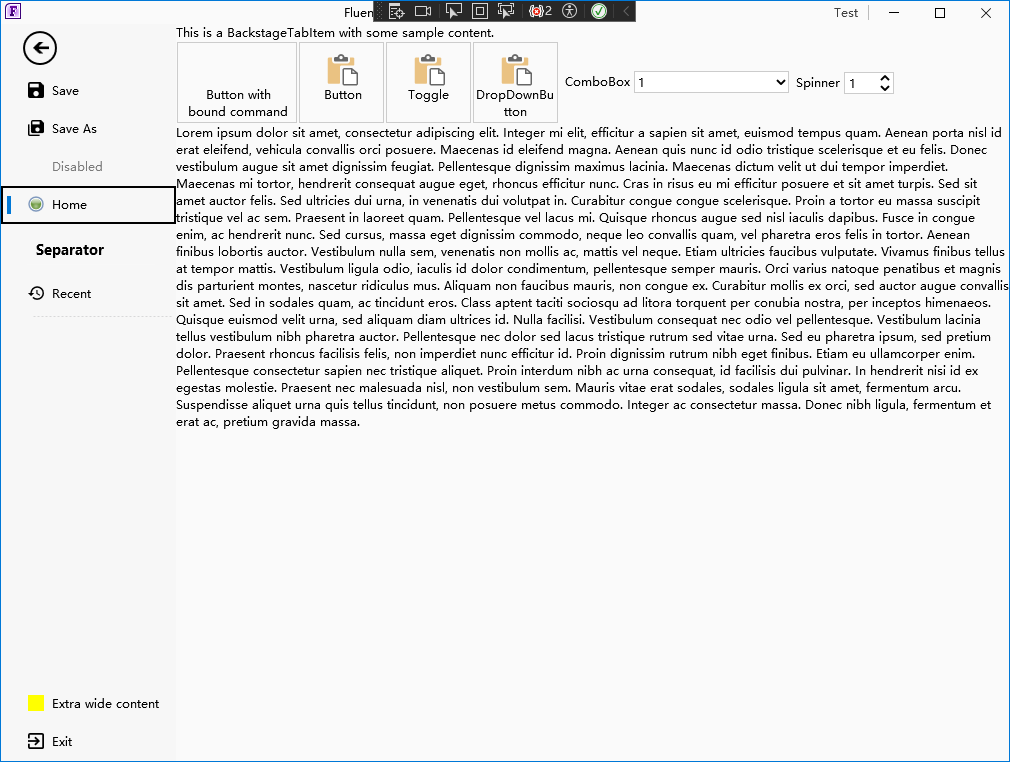Open the DropDownButton menu
This screenshot has width=1010, height=762.
pyautogui.click(x=515, y=82)
